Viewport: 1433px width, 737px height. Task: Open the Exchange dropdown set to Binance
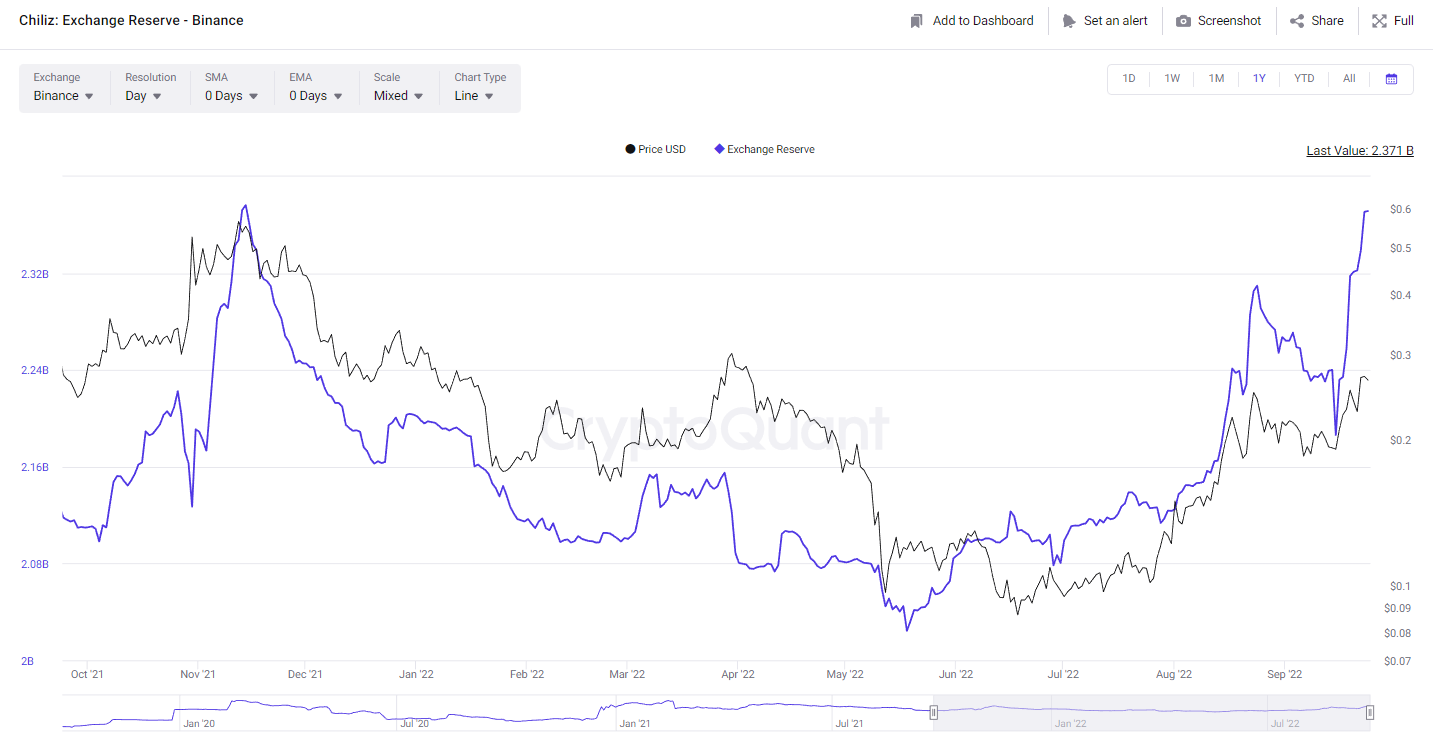[x=64, y=96]
